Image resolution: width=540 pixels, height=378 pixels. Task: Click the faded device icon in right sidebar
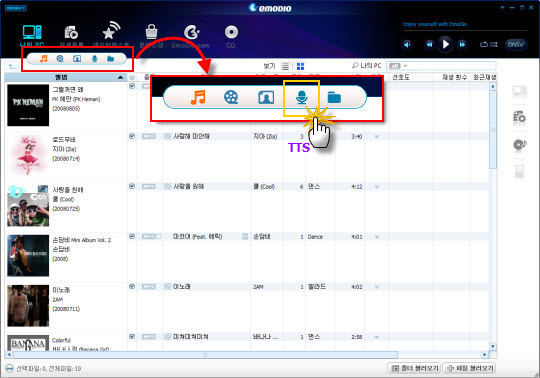click(x=519, y=171)
